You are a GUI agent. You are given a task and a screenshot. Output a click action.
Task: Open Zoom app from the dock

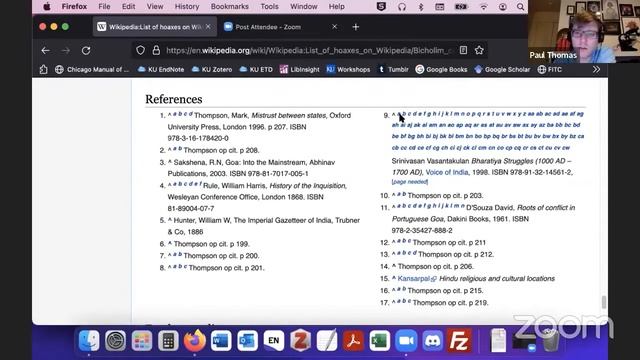coord(406,340)
